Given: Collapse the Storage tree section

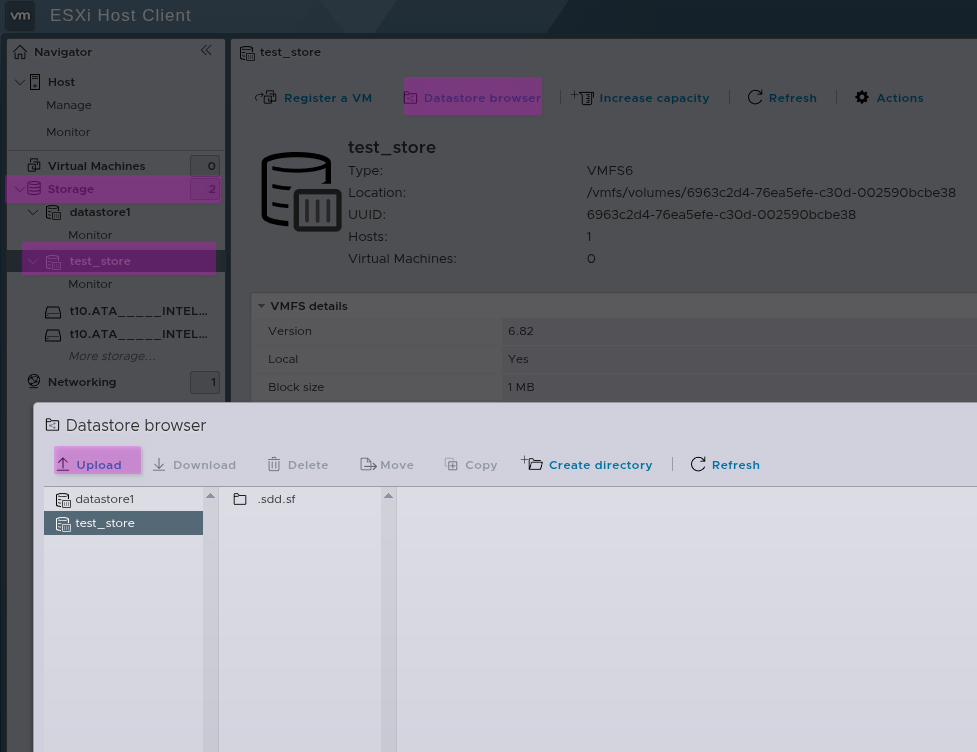Looking at the screenshot, I should [x=20, y=189].
